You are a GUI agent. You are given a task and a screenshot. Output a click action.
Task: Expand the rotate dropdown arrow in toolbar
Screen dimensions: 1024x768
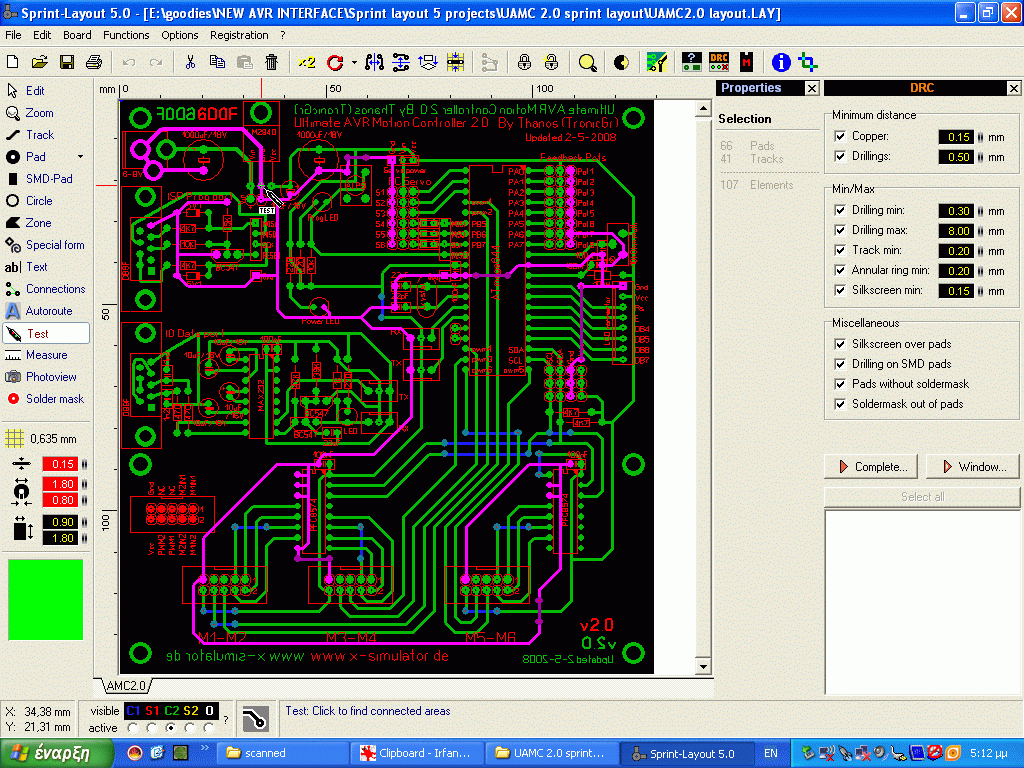354,63
